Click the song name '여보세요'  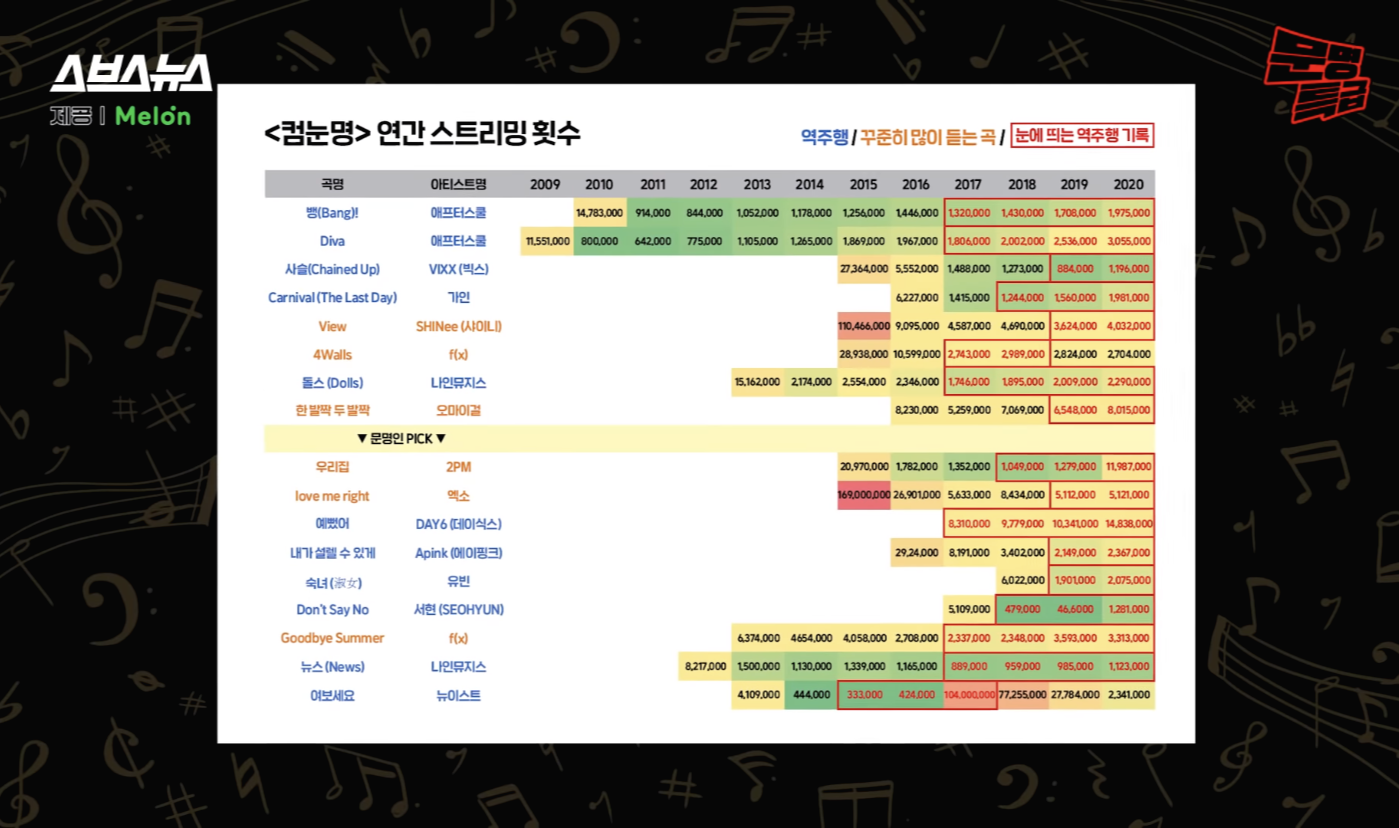pos(333,694)
